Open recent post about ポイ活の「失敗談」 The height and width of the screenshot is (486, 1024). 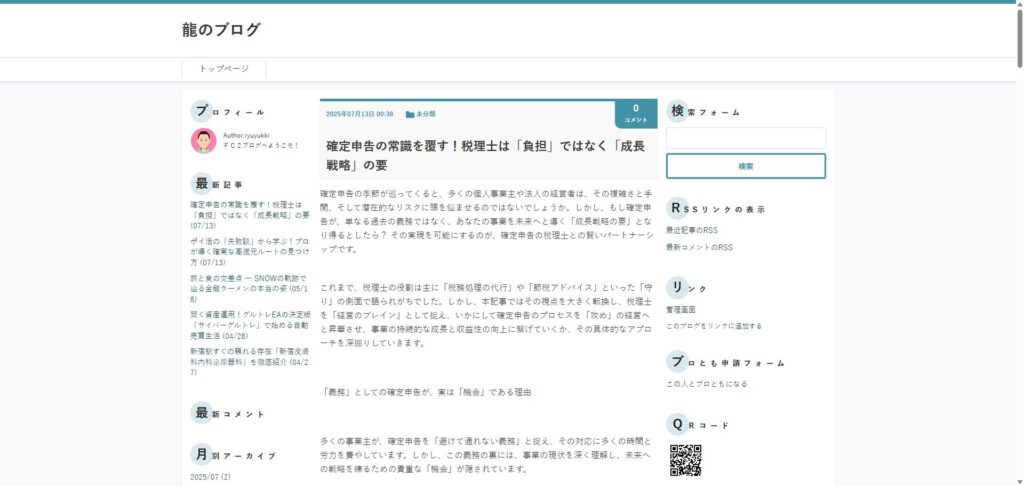(x=249, y=250)
